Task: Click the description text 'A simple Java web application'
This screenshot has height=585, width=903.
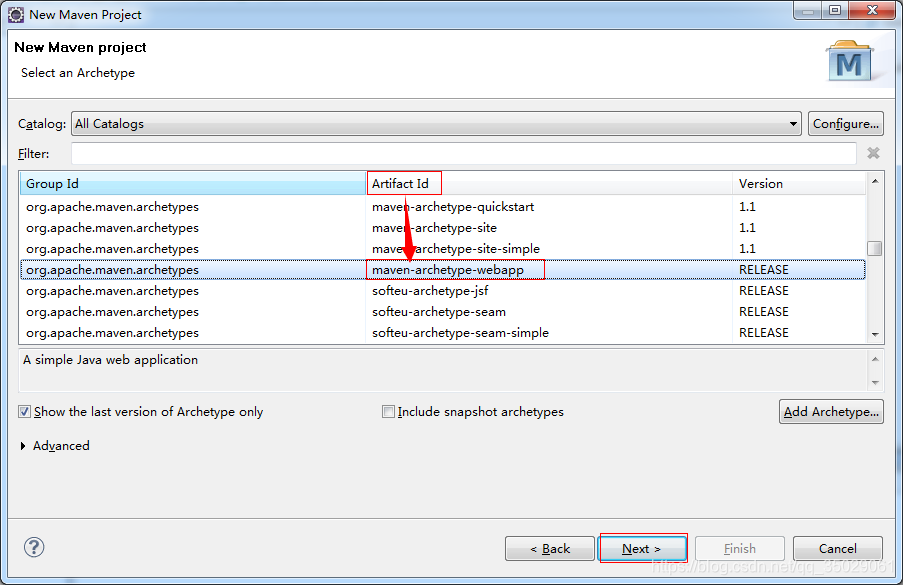Action: (x=111, y=360)
